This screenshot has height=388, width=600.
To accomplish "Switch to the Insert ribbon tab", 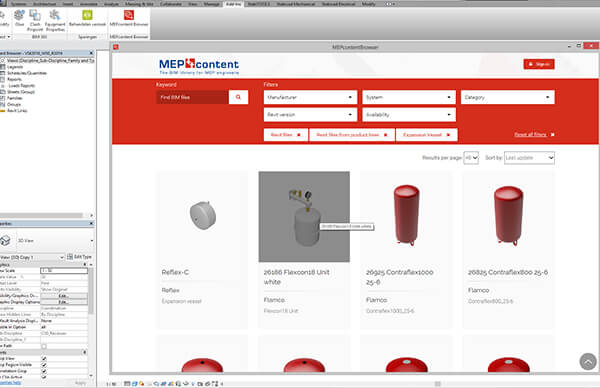I will [x=68, y=4].
